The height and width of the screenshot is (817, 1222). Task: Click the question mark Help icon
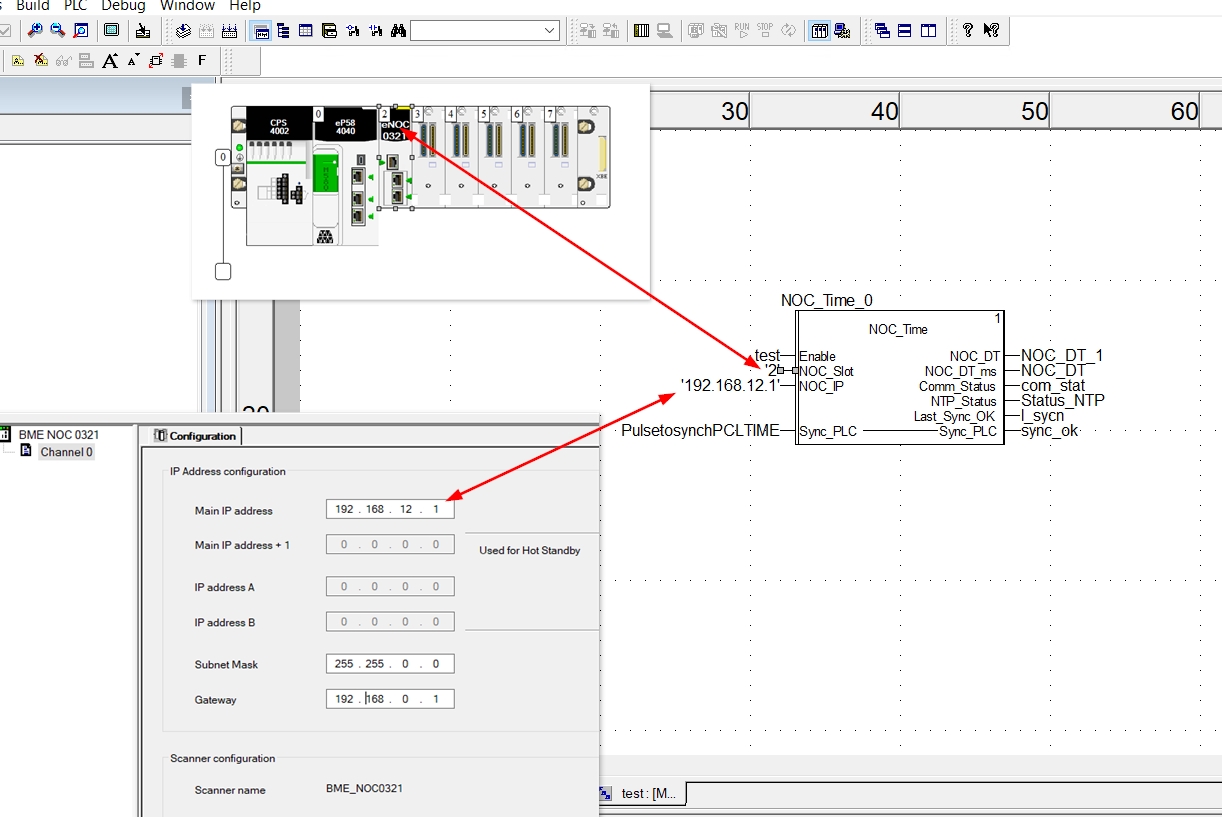(x=967, y=30)
